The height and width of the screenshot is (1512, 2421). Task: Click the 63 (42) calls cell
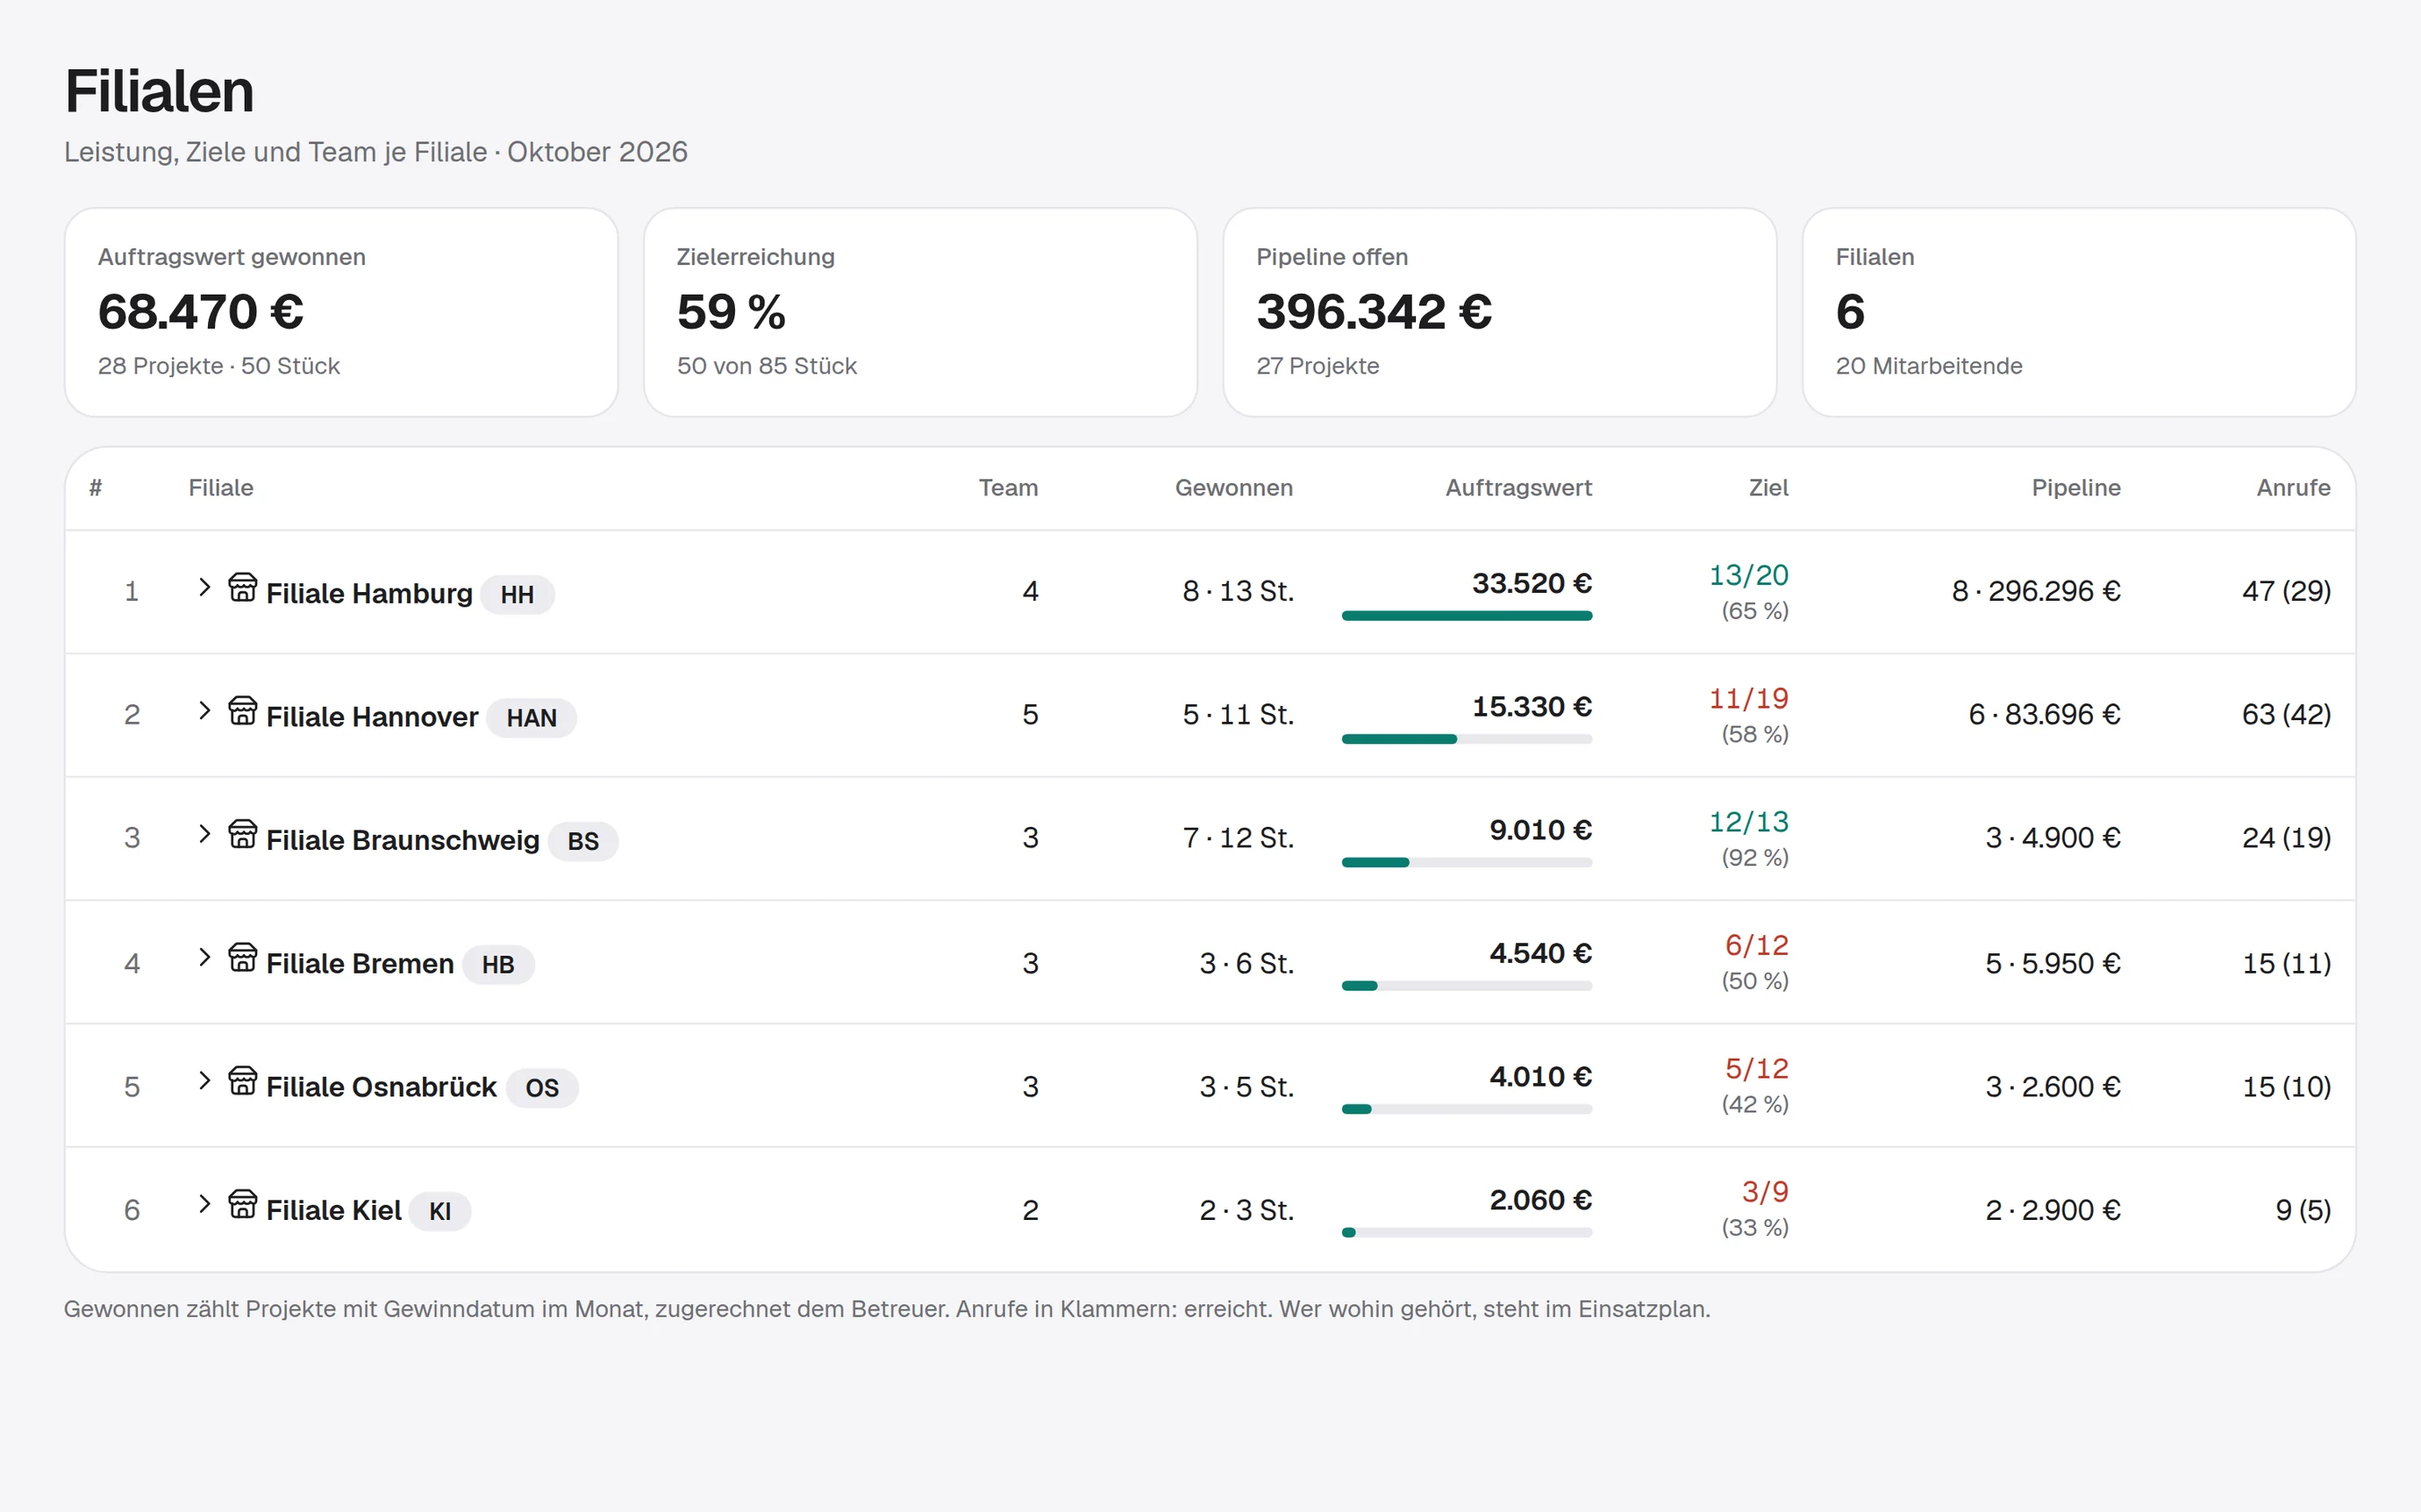pyautogui.click(x=2285, y=714)
